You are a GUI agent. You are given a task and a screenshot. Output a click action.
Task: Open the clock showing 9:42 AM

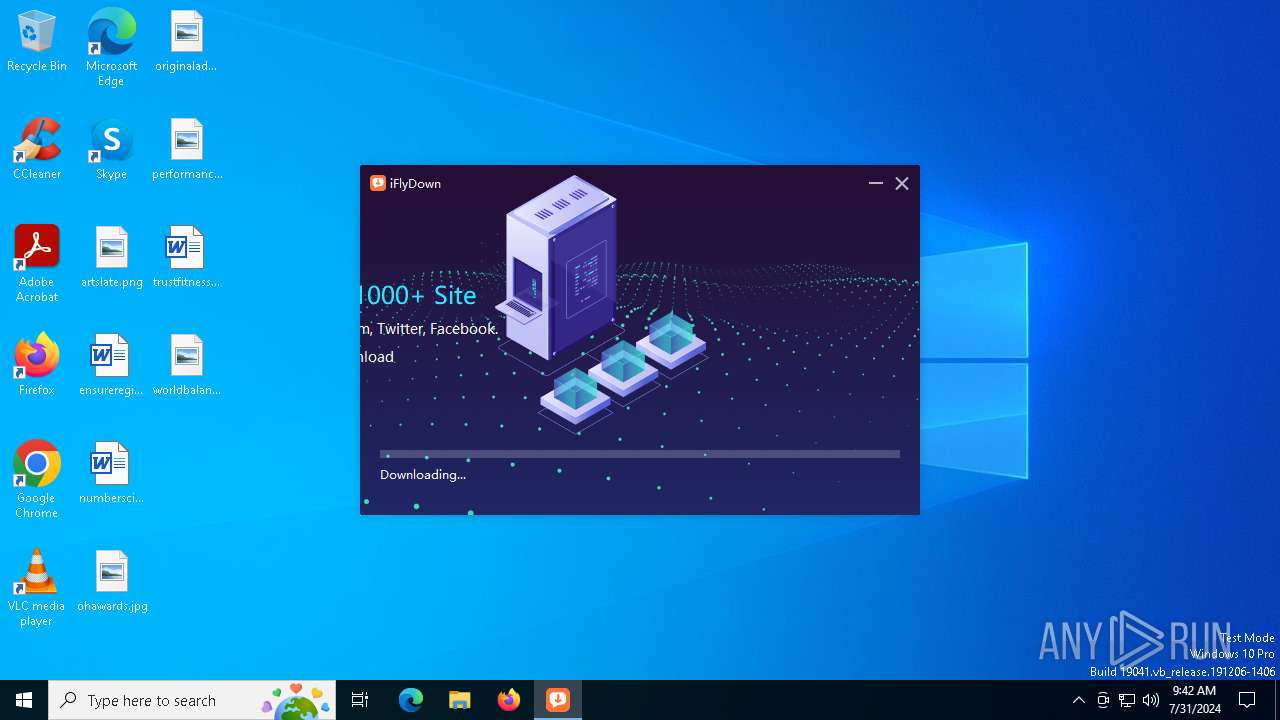[x=1194, y=700]
